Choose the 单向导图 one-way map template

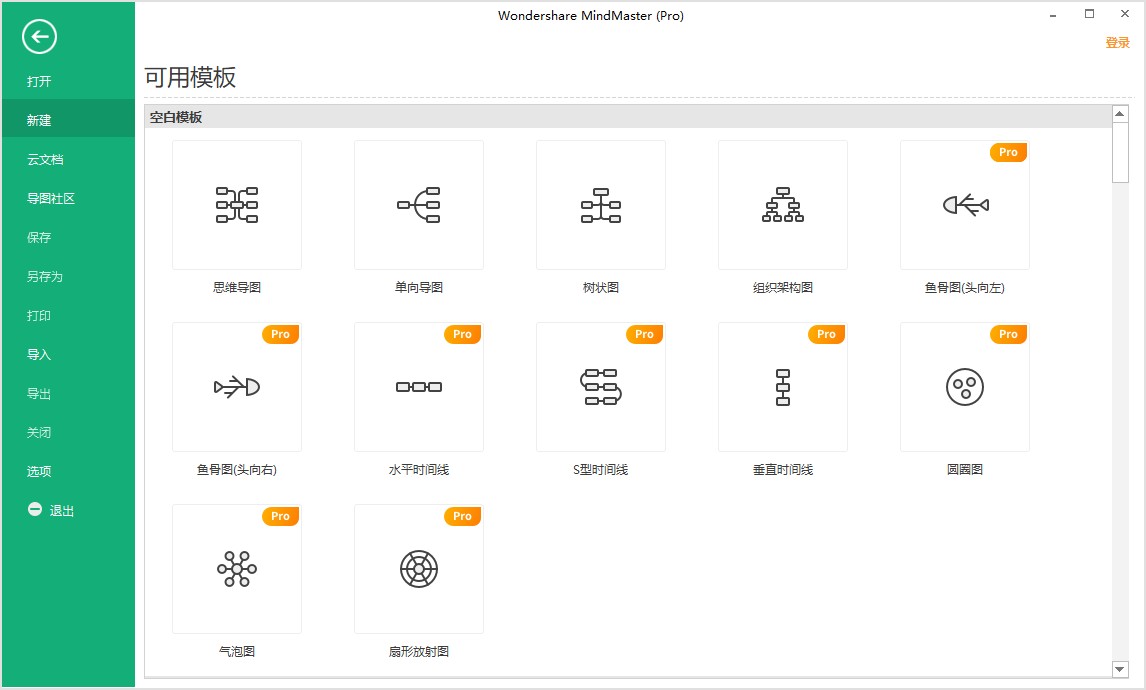[x=419, y=205]
